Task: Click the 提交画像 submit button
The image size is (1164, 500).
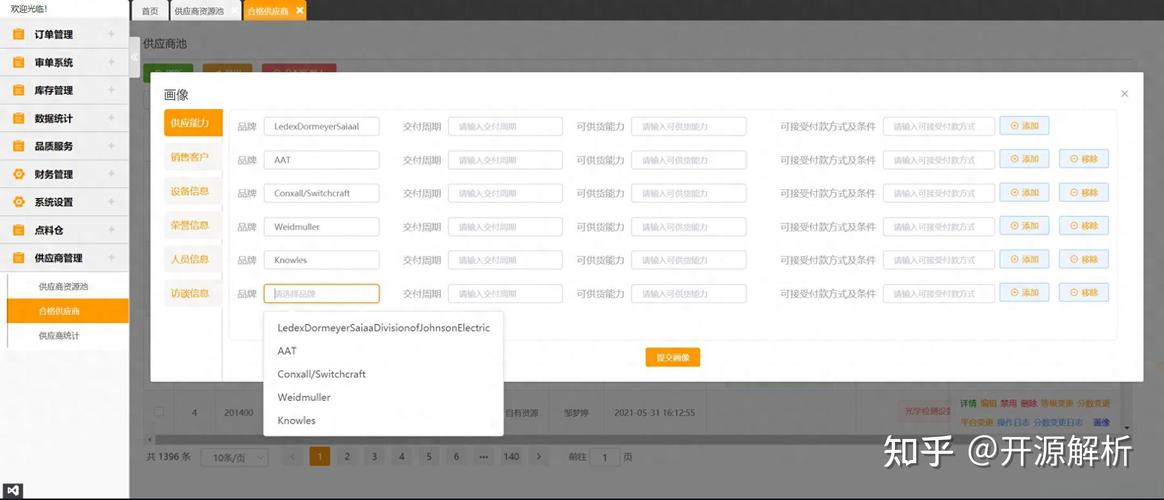Action: click(673, 358)
